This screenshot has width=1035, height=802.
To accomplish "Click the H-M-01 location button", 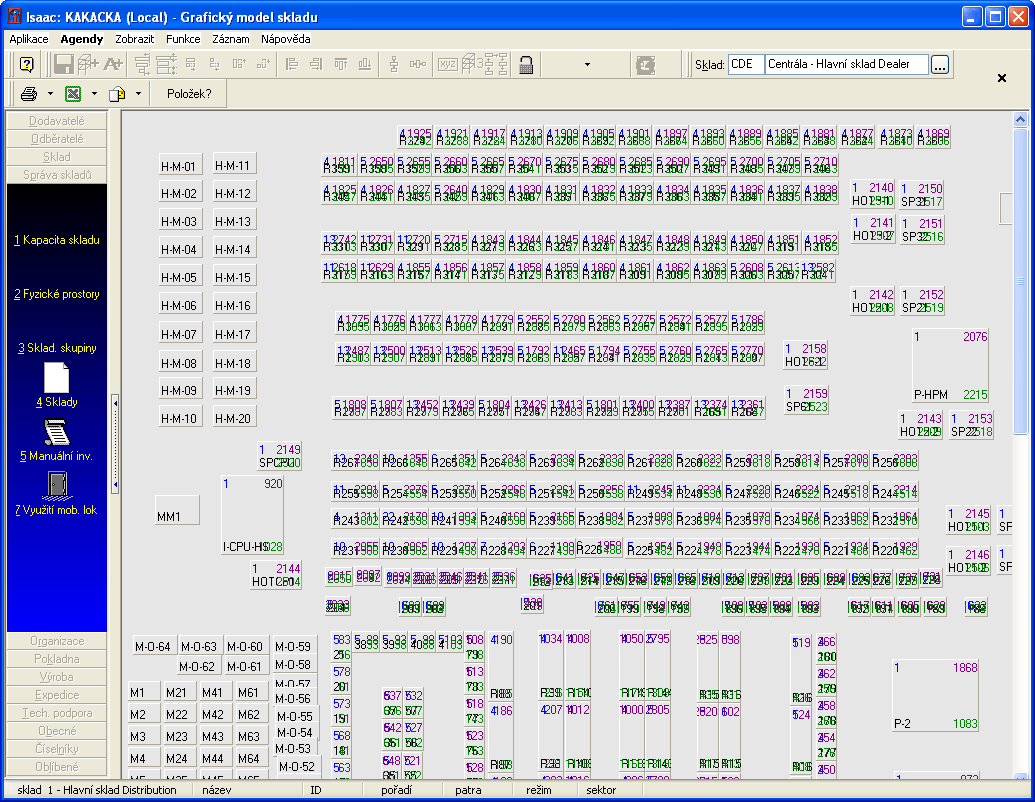I will click(179, 165).
